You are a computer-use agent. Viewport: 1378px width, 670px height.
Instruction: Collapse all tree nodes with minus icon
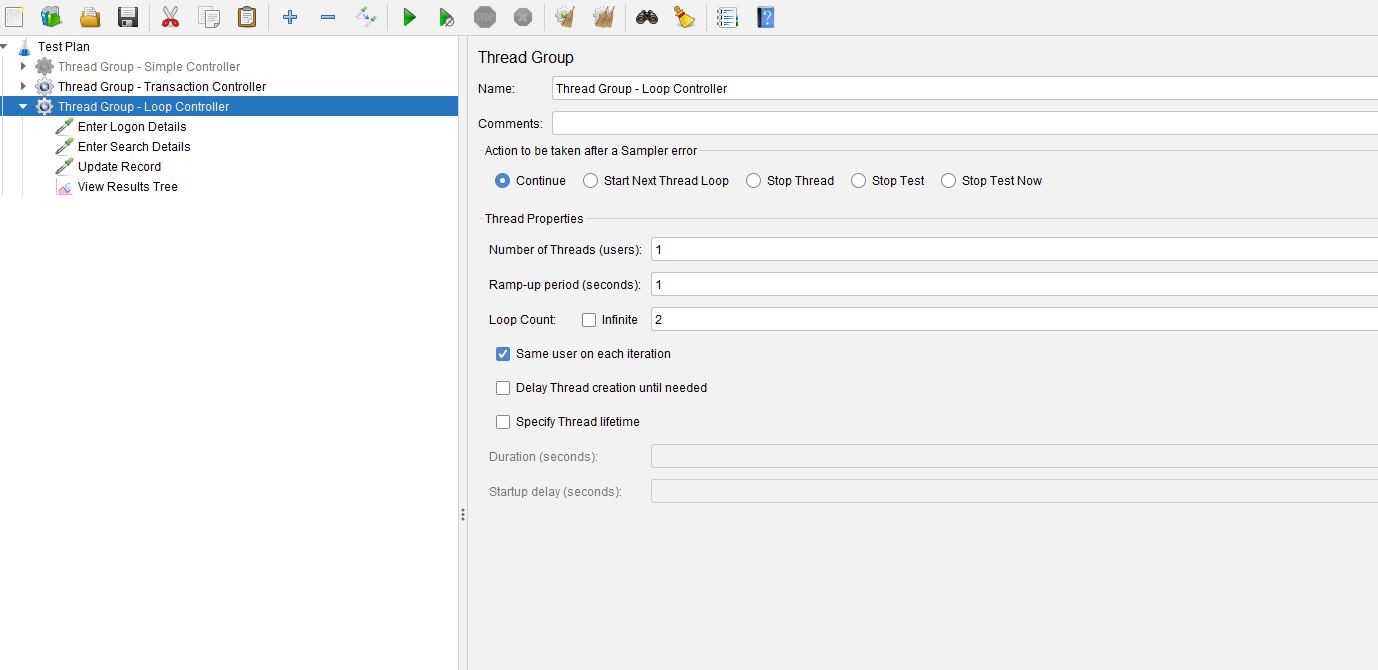[328, 17]
